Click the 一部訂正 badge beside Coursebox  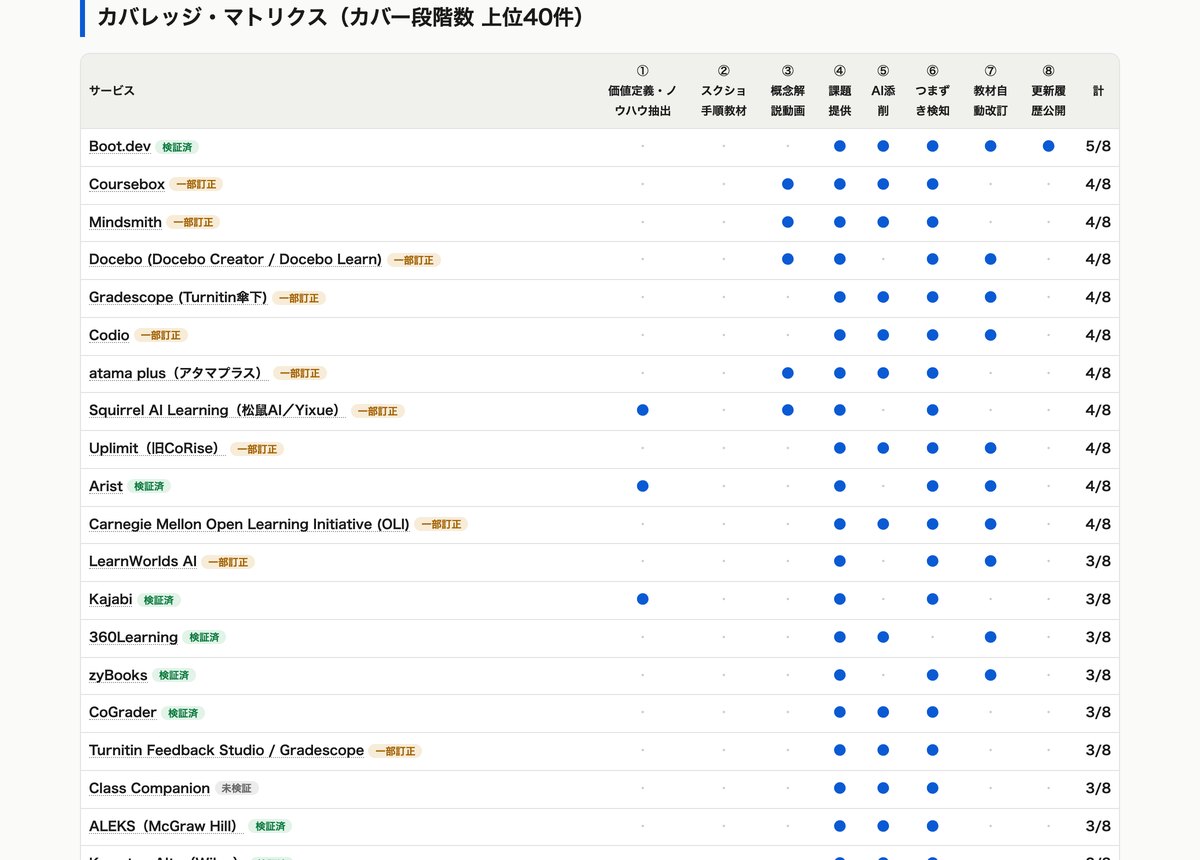pos(196,185)
